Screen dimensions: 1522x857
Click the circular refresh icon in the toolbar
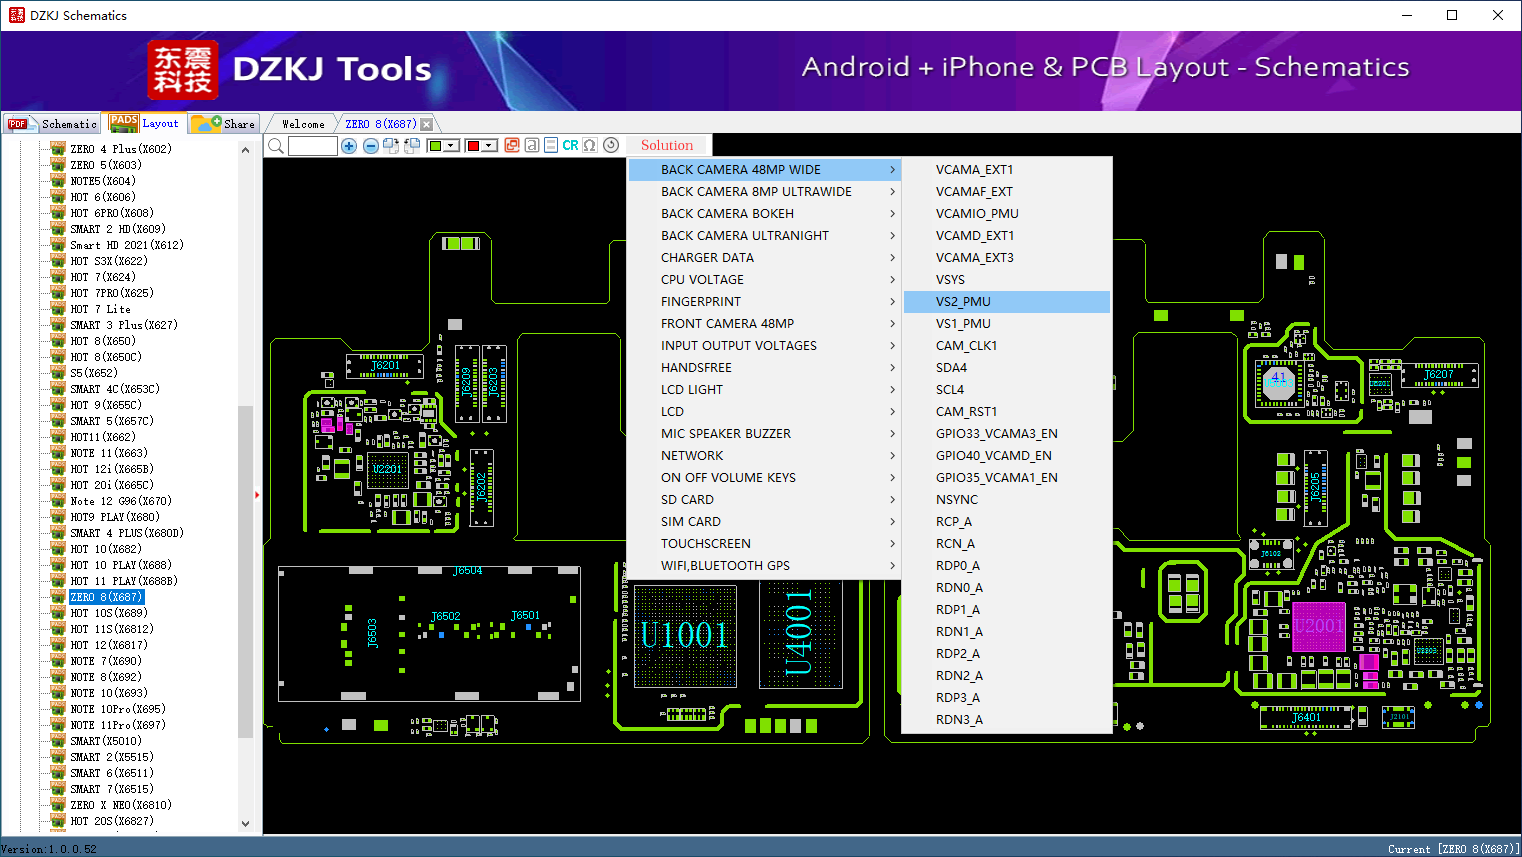point(610,145)
